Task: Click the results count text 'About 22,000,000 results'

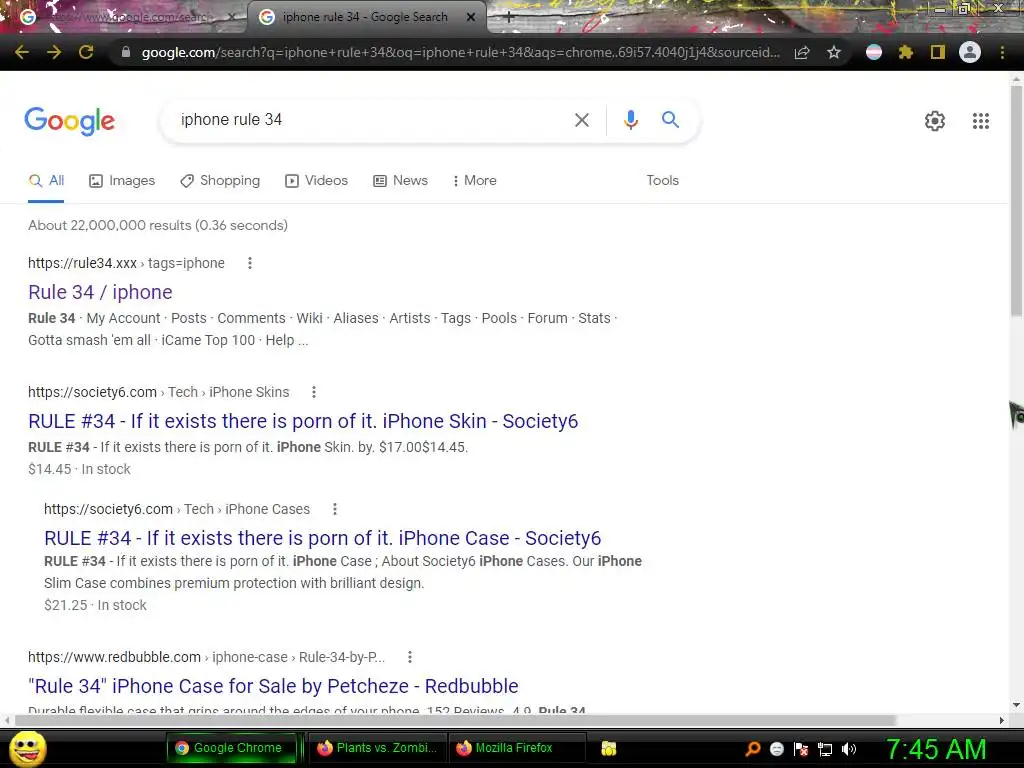Action: point(110,225)
